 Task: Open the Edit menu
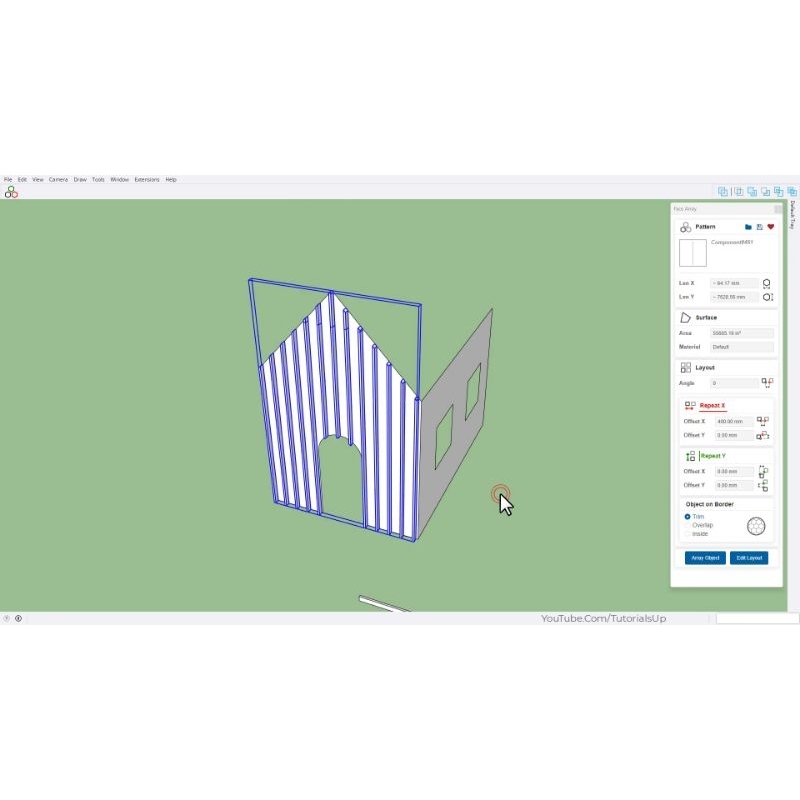tap(22, 180)
